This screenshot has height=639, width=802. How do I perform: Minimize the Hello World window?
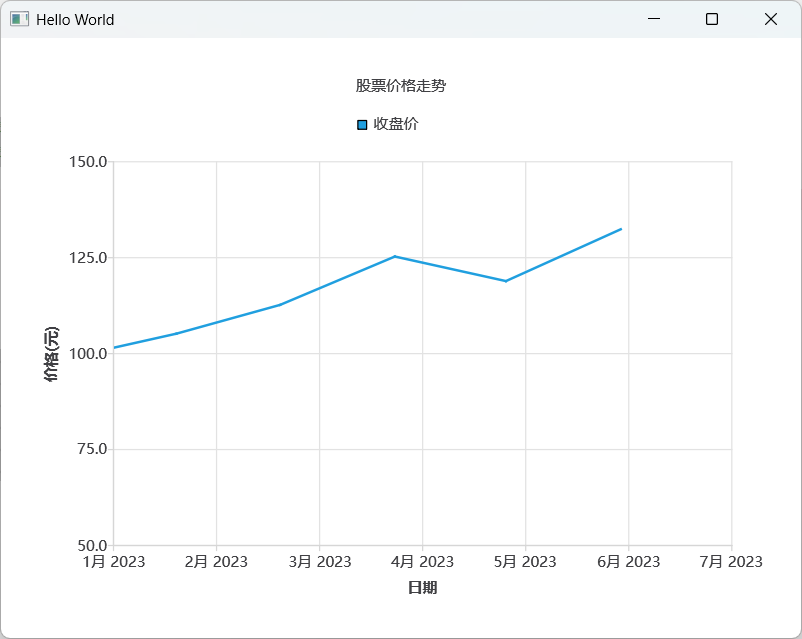pos(654,19)
